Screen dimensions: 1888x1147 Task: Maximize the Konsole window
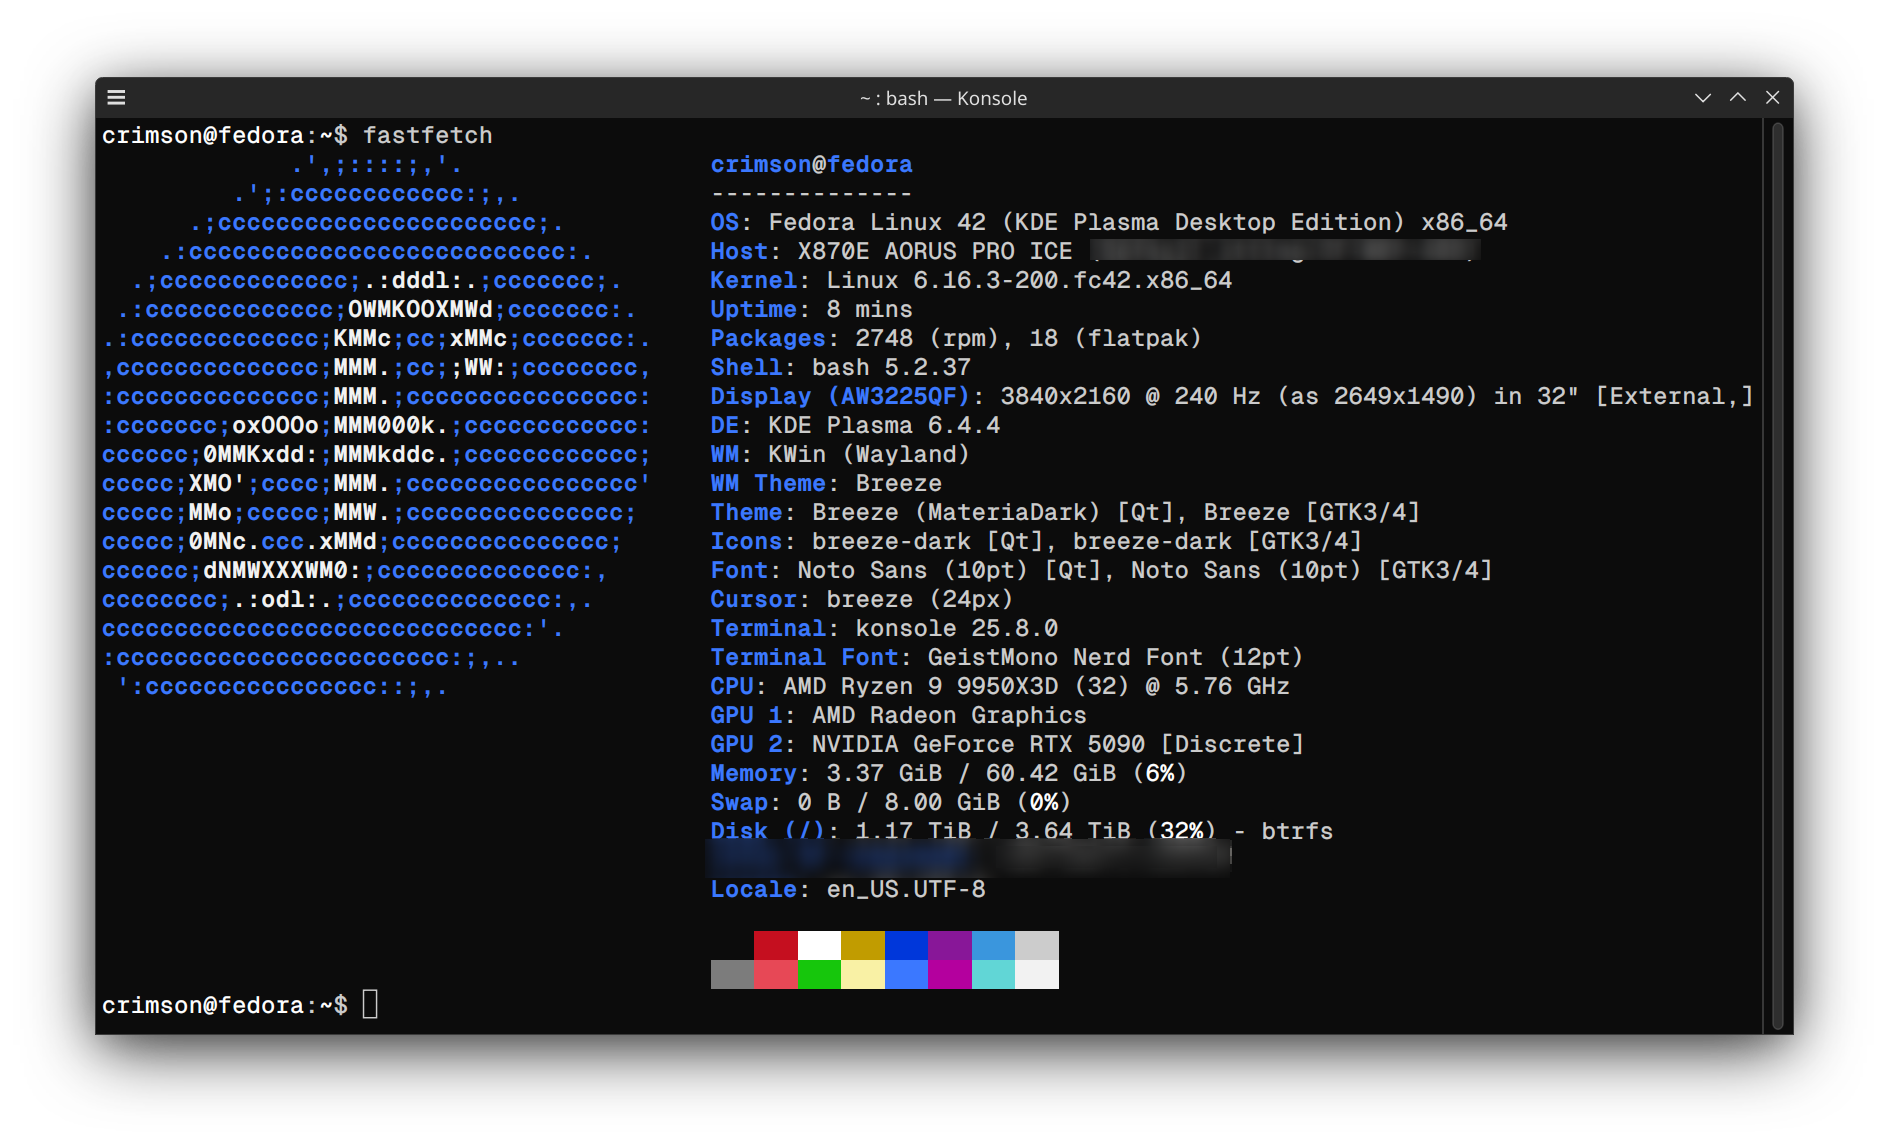1738,97
